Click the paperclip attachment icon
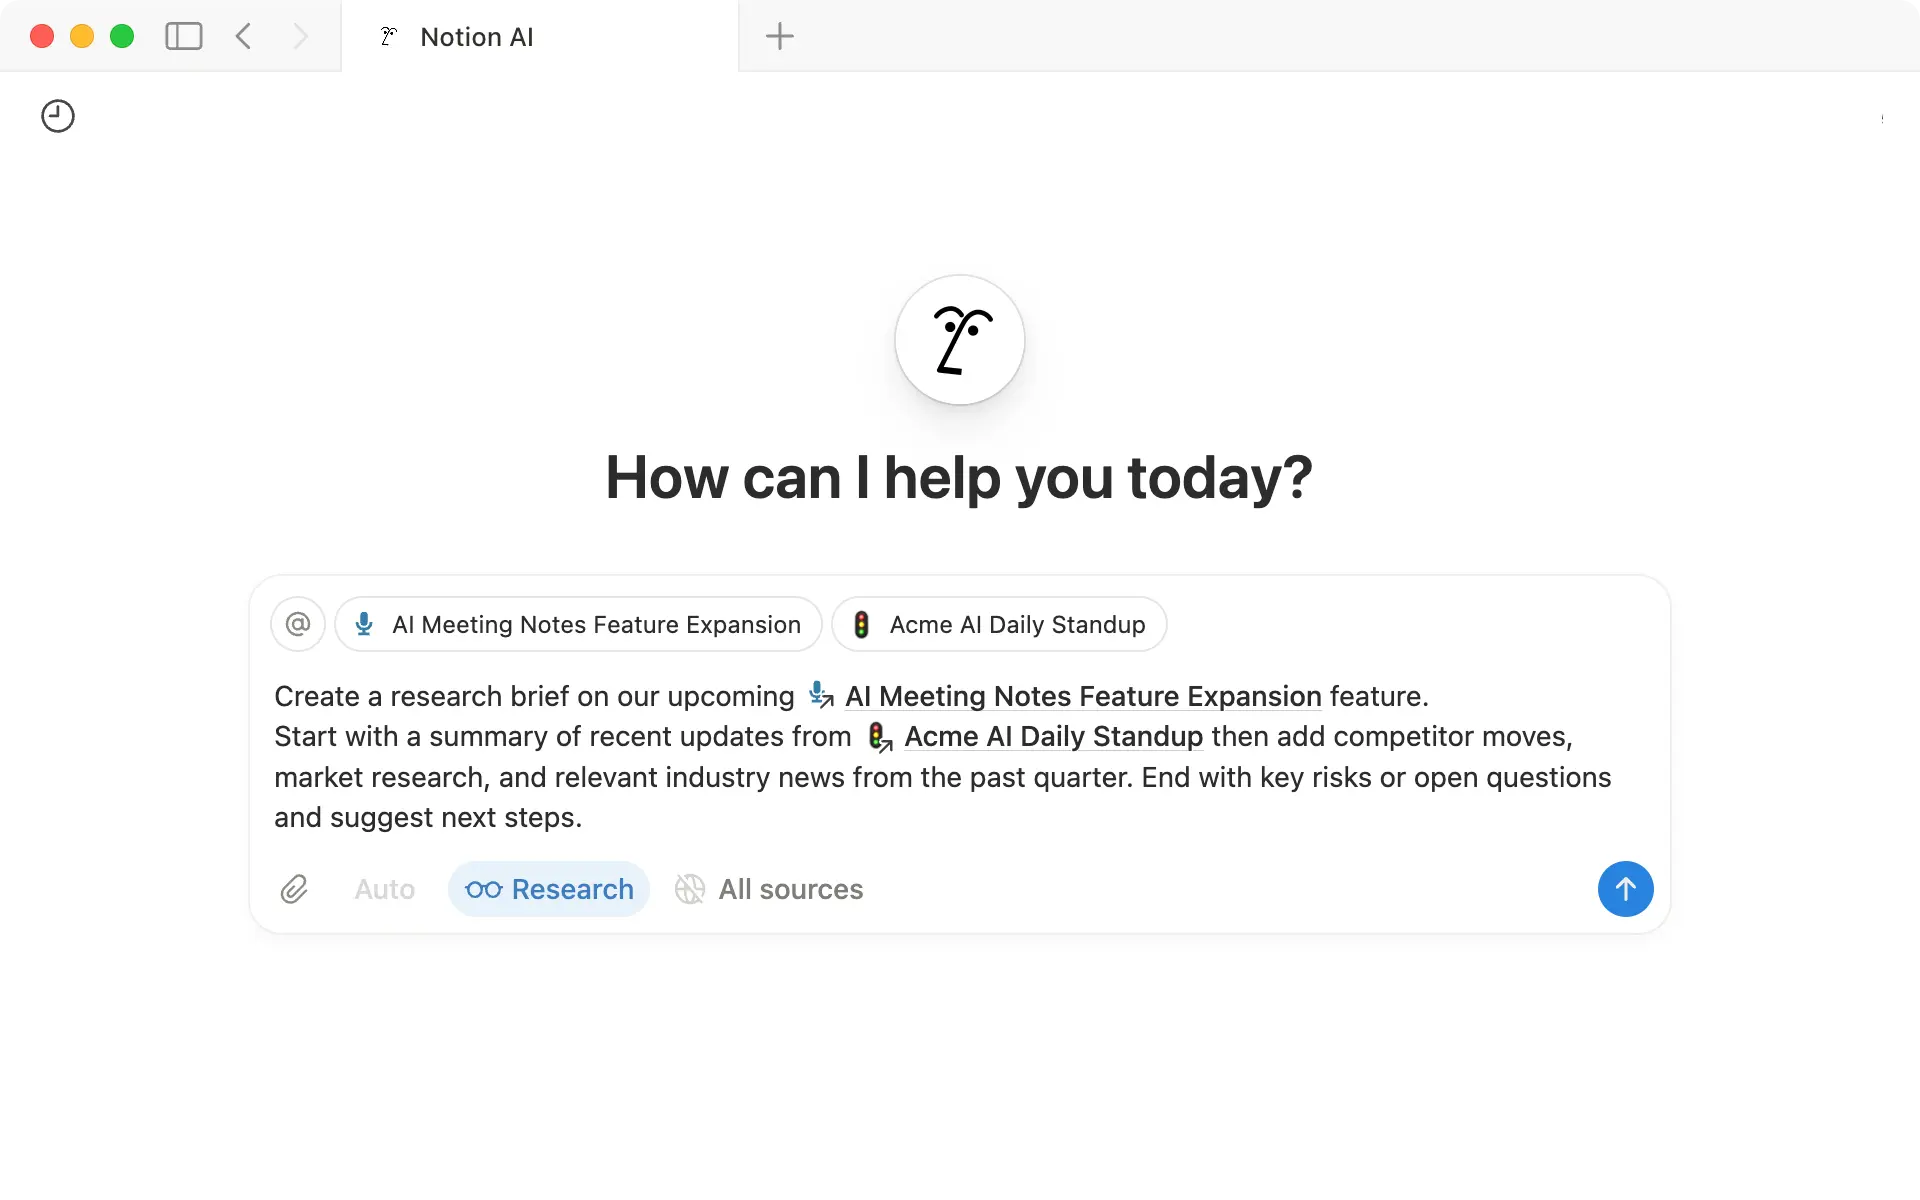Viewport: 1920px width, 1200px height. pyautogui.click(x=294, y=889)
